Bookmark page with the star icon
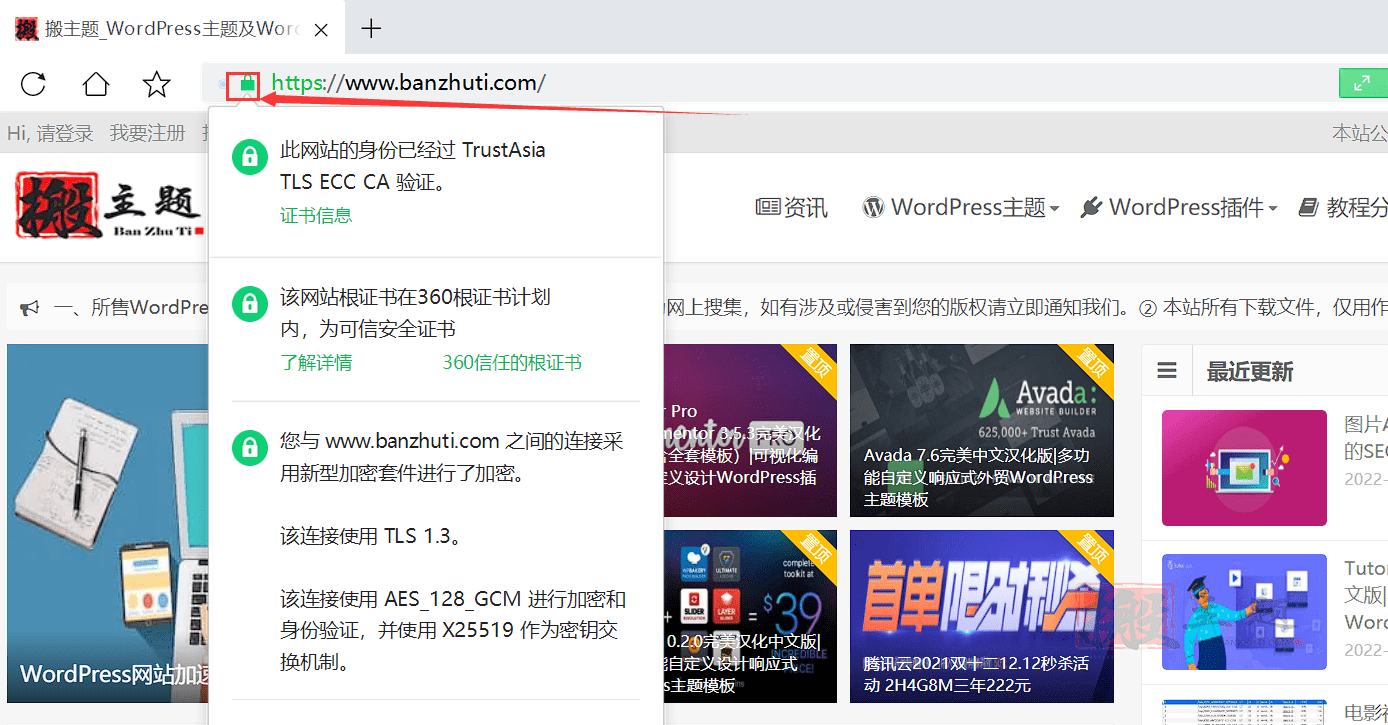 click(157, 83)
